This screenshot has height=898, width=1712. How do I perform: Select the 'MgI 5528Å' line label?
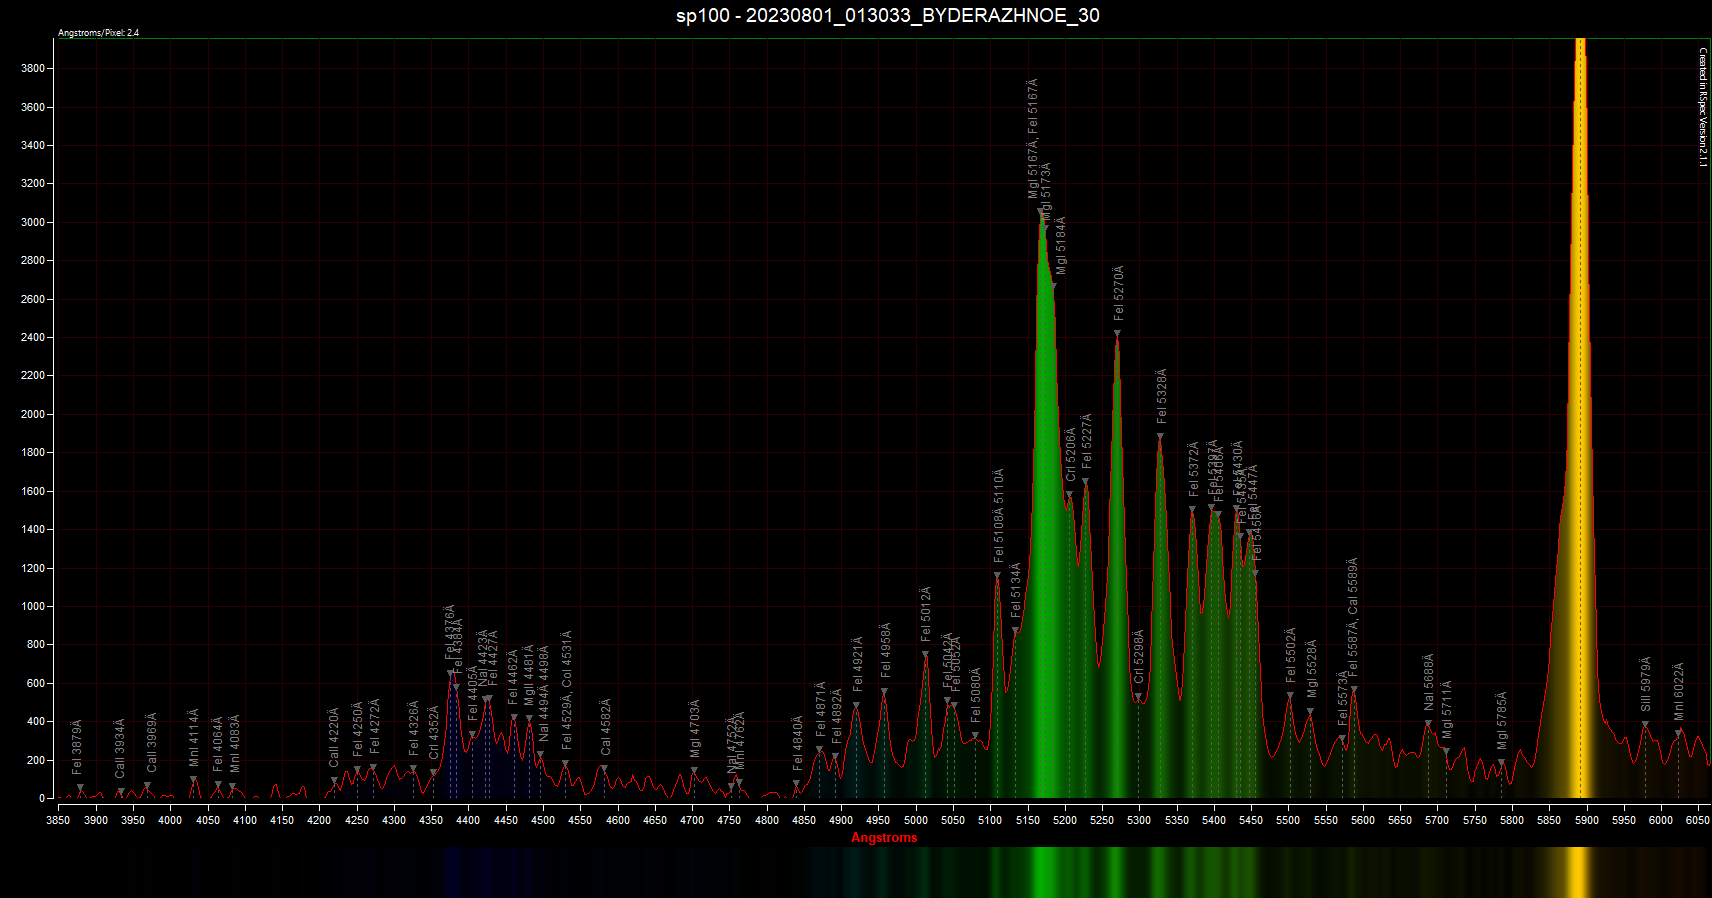[1312, 669]
